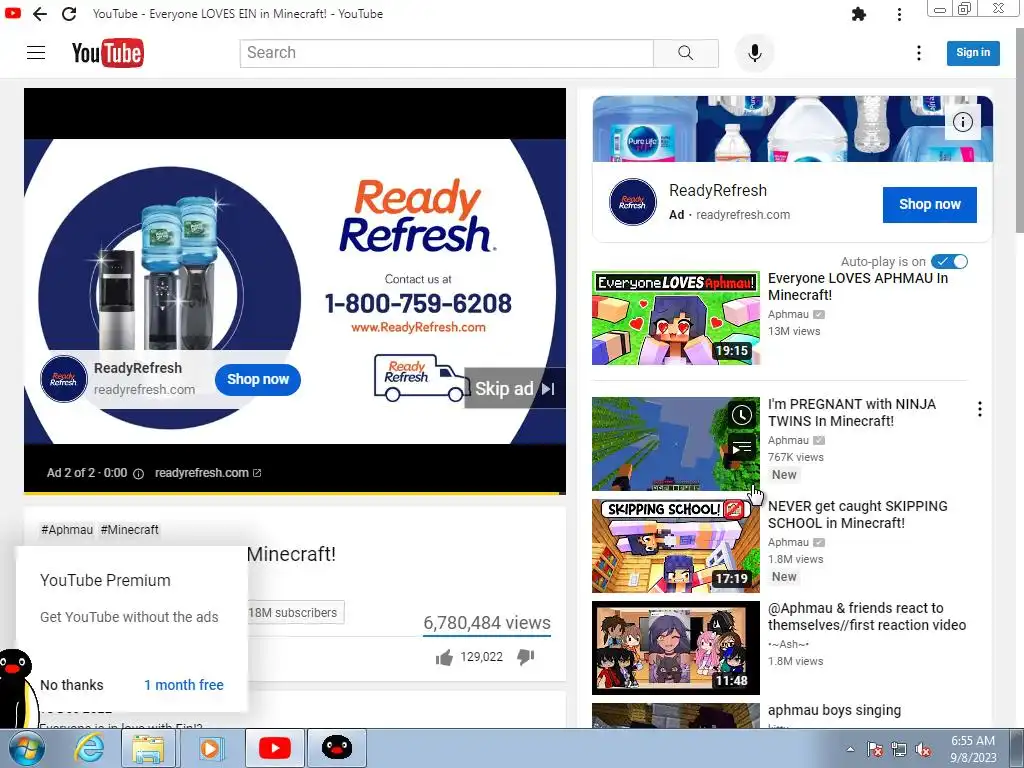Open readyrefresh.com link below the ad video

coord(208,473)
